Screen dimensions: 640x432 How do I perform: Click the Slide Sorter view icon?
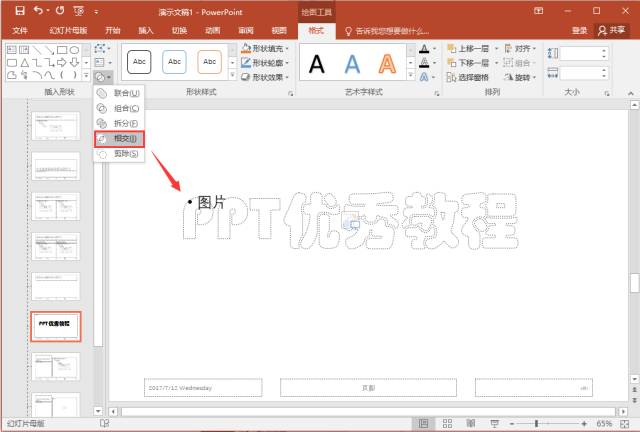[447, 423]
